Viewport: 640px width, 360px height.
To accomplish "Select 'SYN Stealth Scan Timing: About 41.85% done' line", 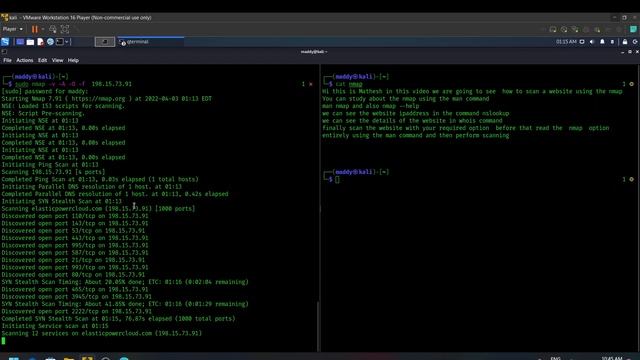I will click(x=125, y=304).
